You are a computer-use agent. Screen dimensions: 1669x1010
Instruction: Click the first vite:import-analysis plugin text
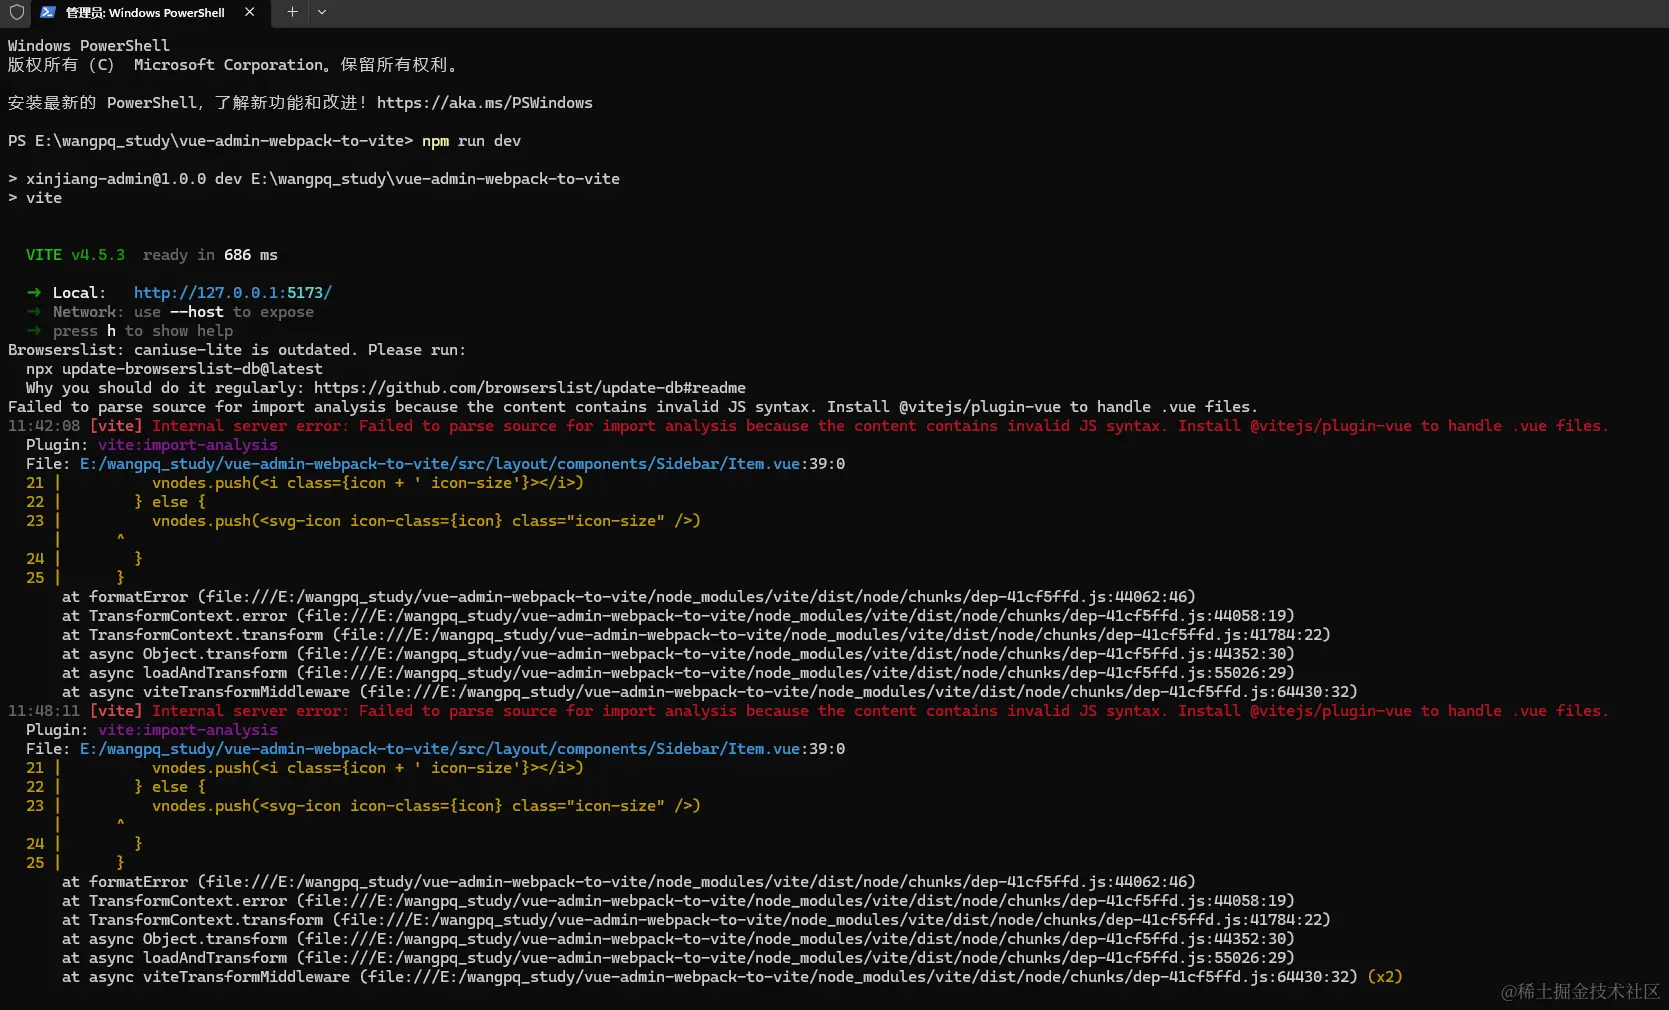(188, 445)
